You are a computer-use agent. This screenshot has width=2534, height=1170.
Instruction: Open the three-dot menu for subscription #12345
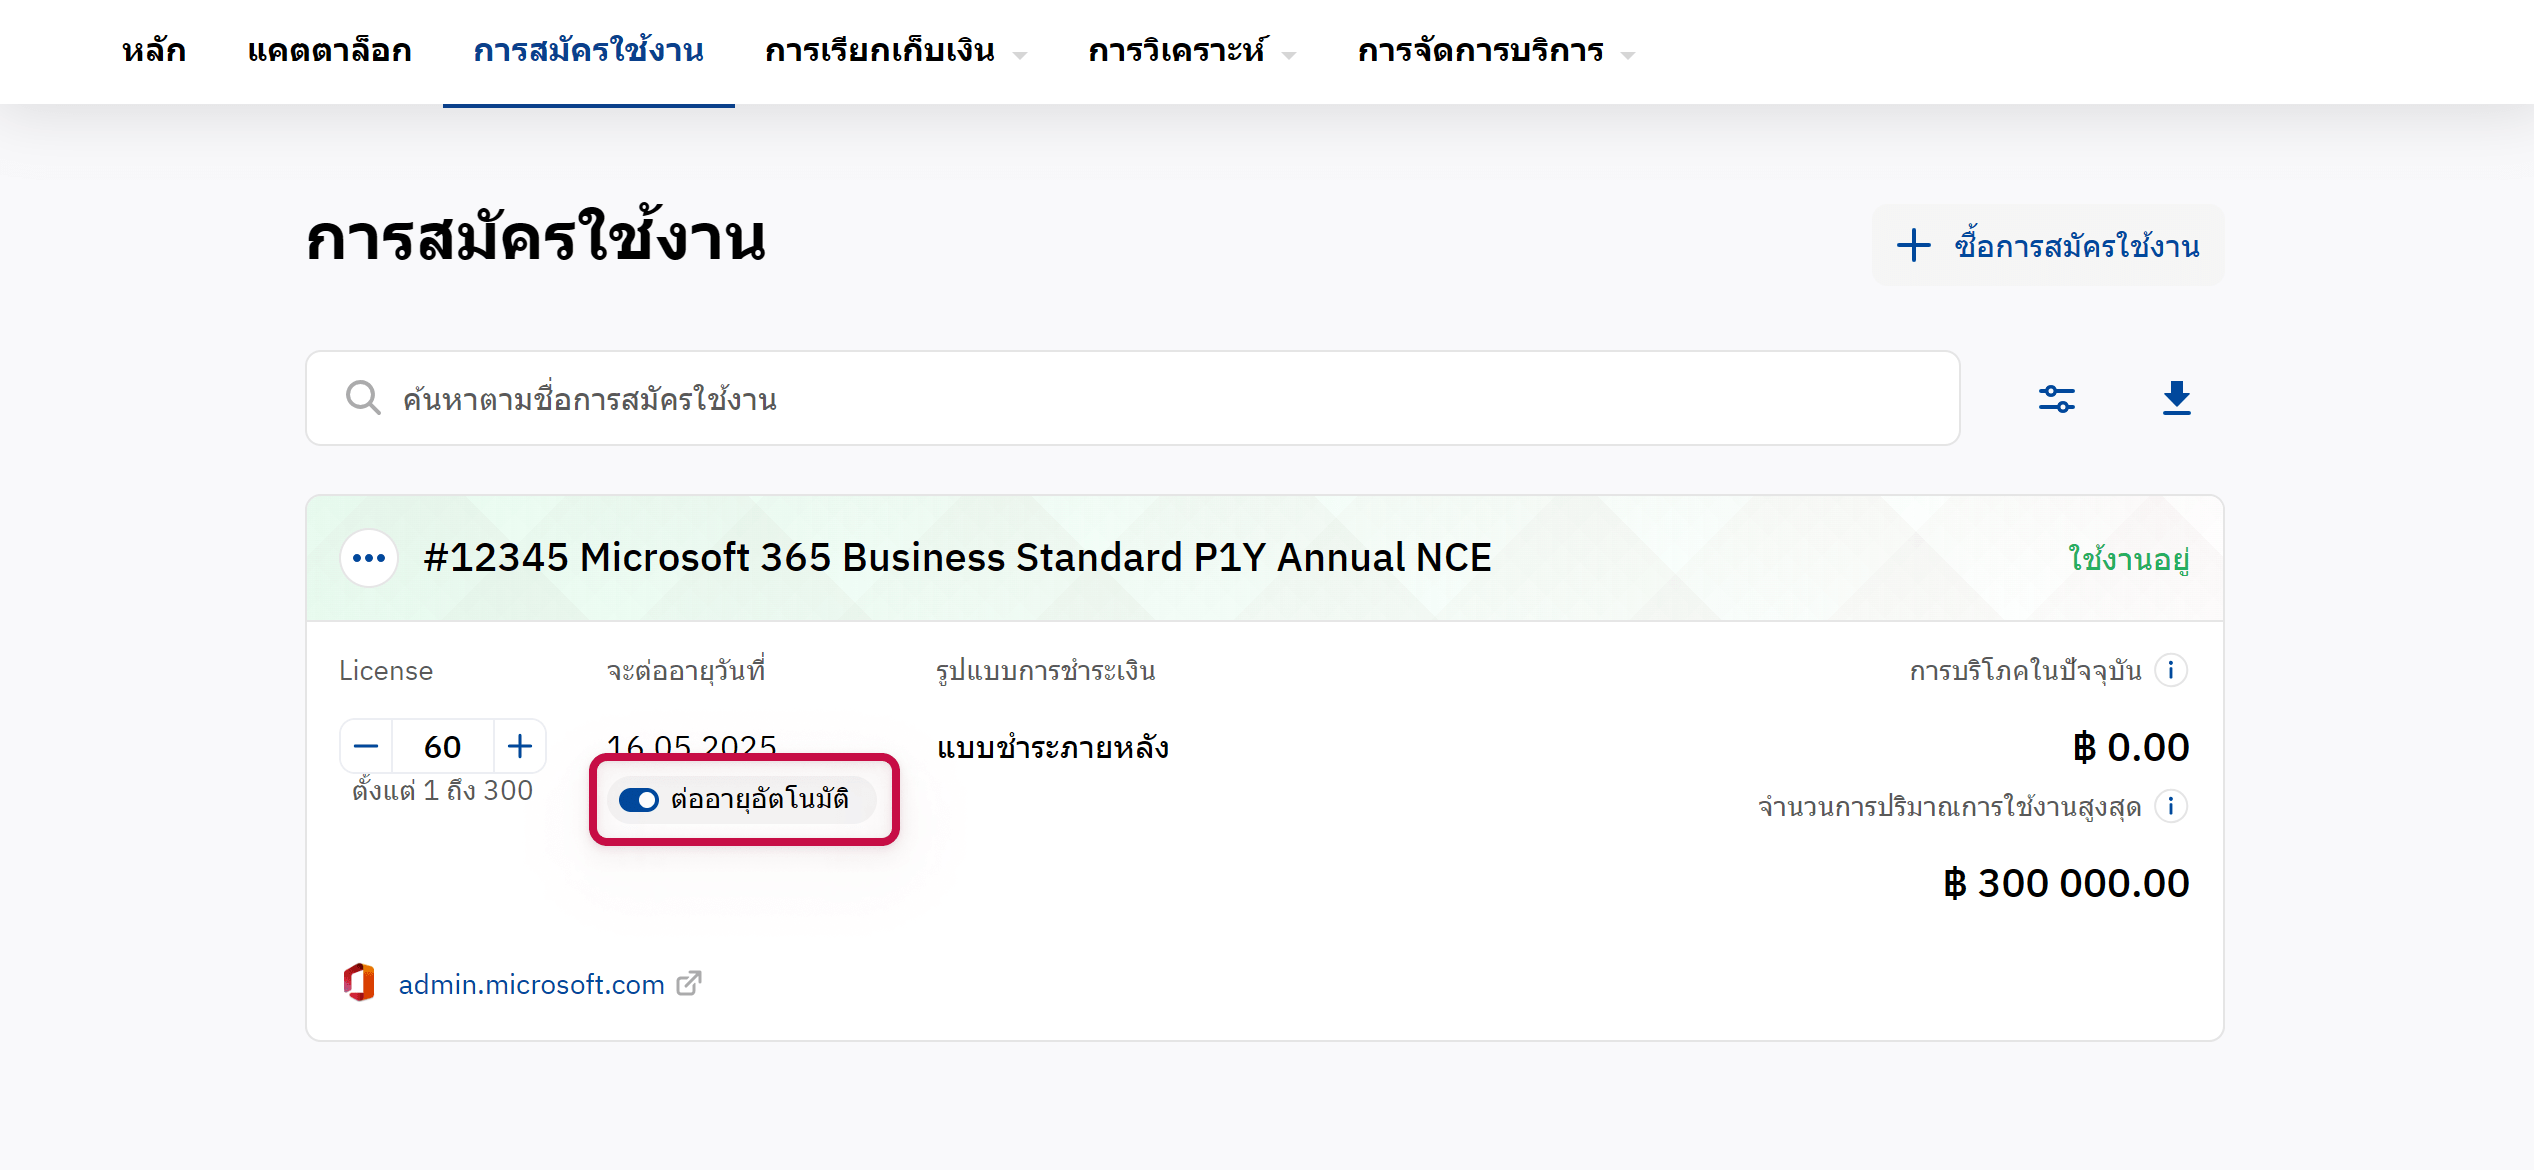tap(369, 558)
